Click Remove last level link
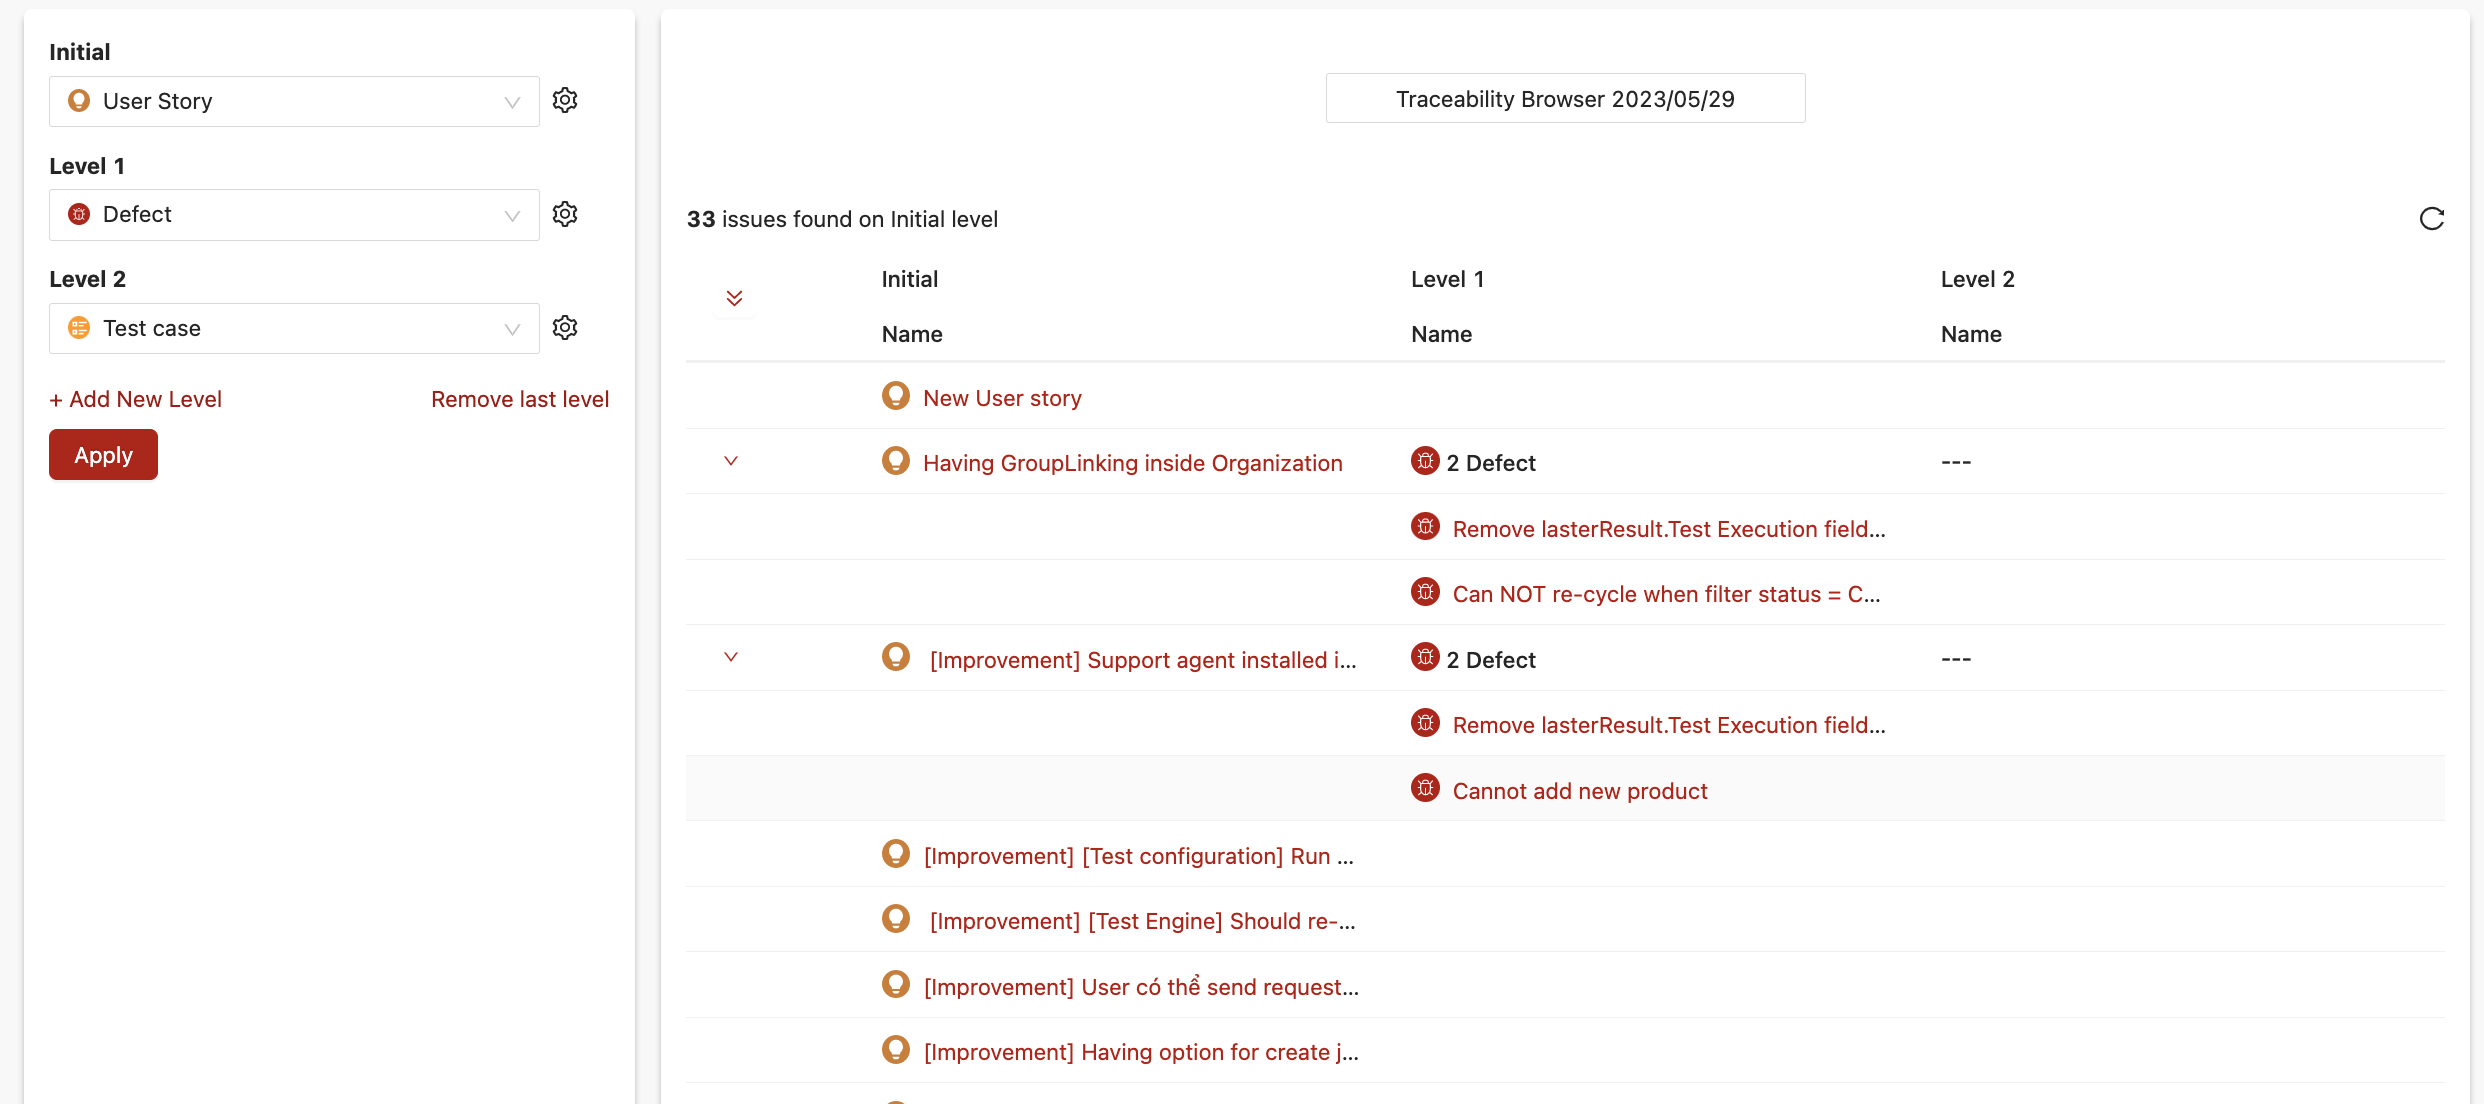Screen dimensions: 2484x1104 [520, 399]
